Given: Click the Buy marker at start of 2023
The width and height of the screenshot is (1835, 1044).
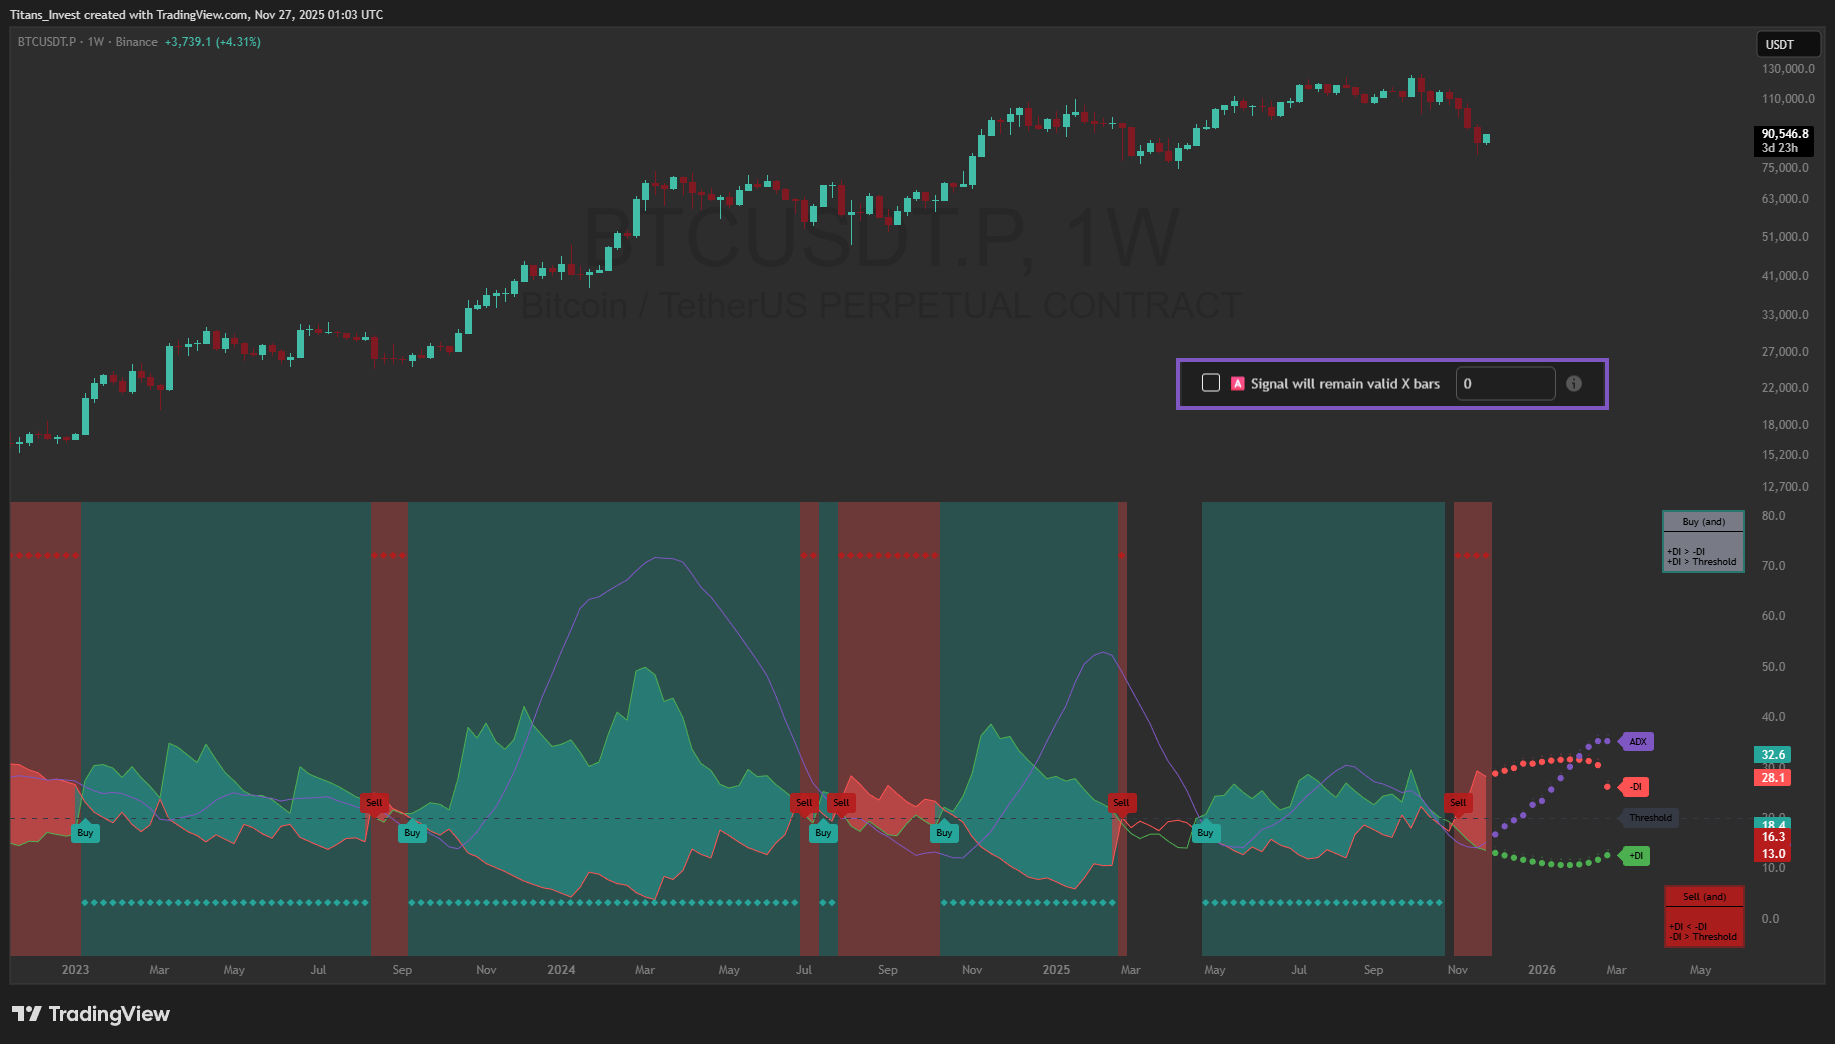Looking at the screenshot, I should pos(85,832).
